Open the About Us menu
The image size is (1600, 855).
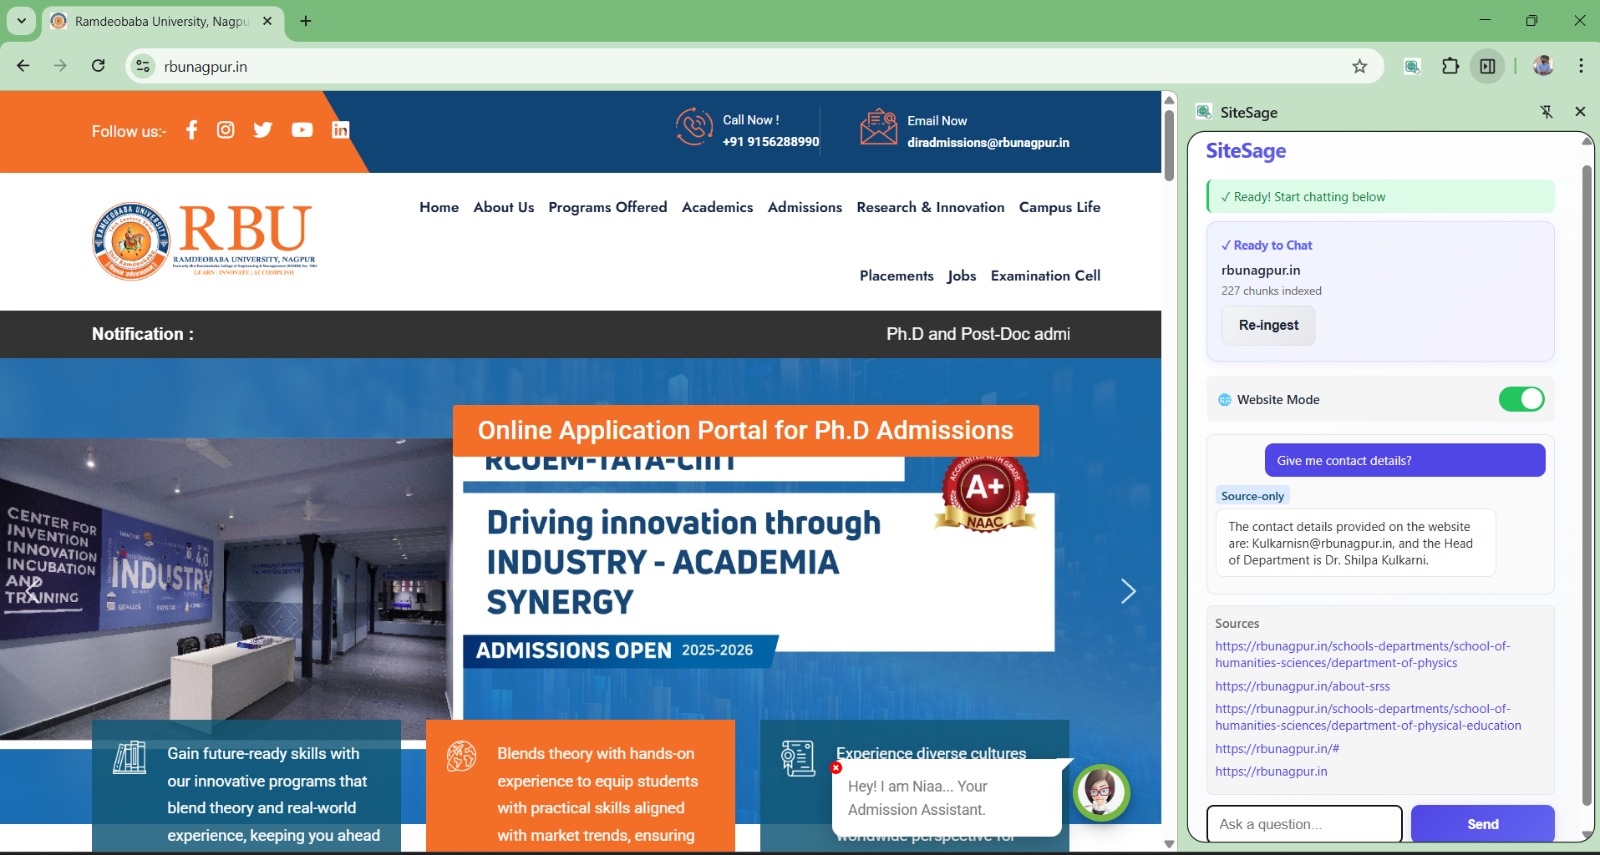504,207
